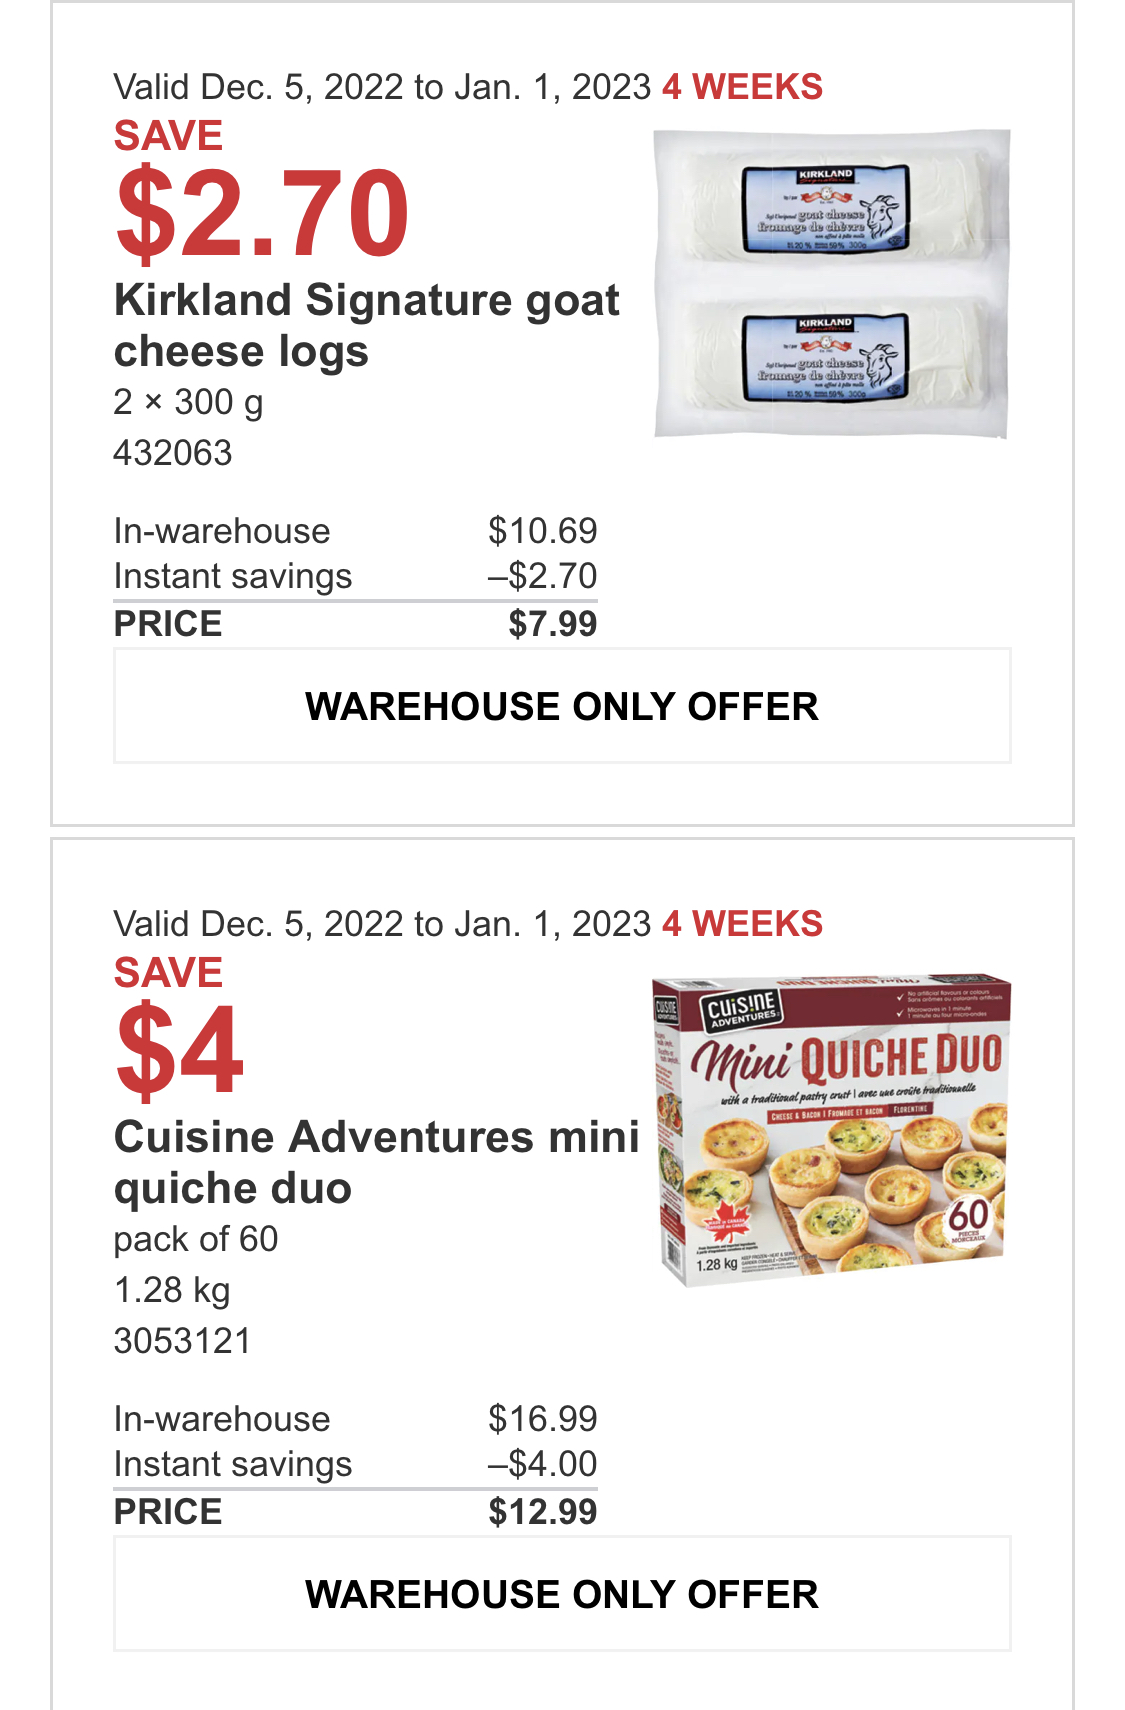Click the goat cheese $7.99 final price

tap(553, 624)
